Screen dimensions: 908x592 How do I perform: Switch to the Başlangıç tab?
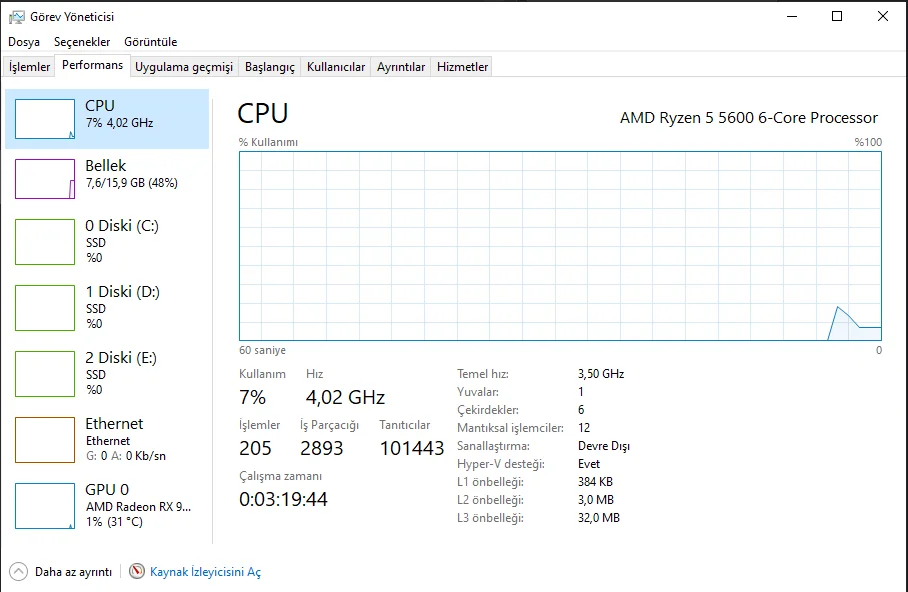pos(270,67)
